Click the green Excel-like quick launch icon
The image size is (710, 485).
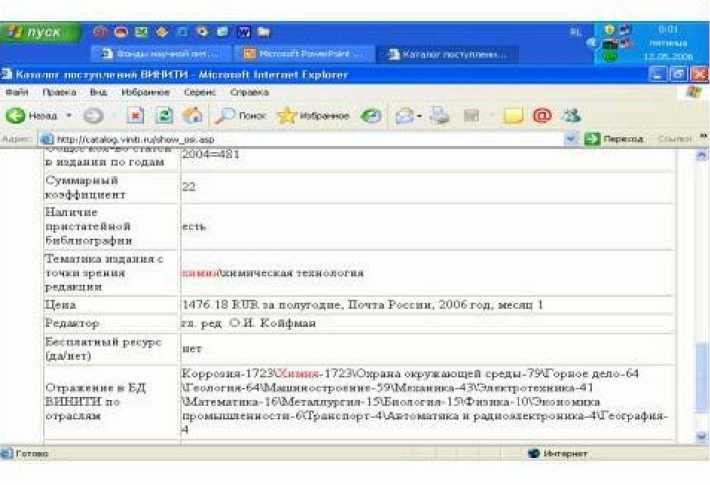coord(141,32)
